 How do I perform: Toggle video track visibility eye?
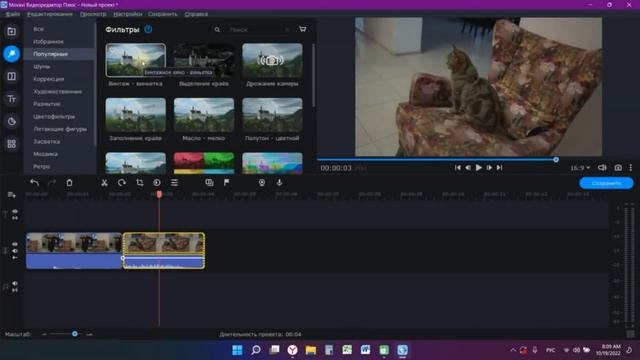pyautogui.click(x=15, y=244)
